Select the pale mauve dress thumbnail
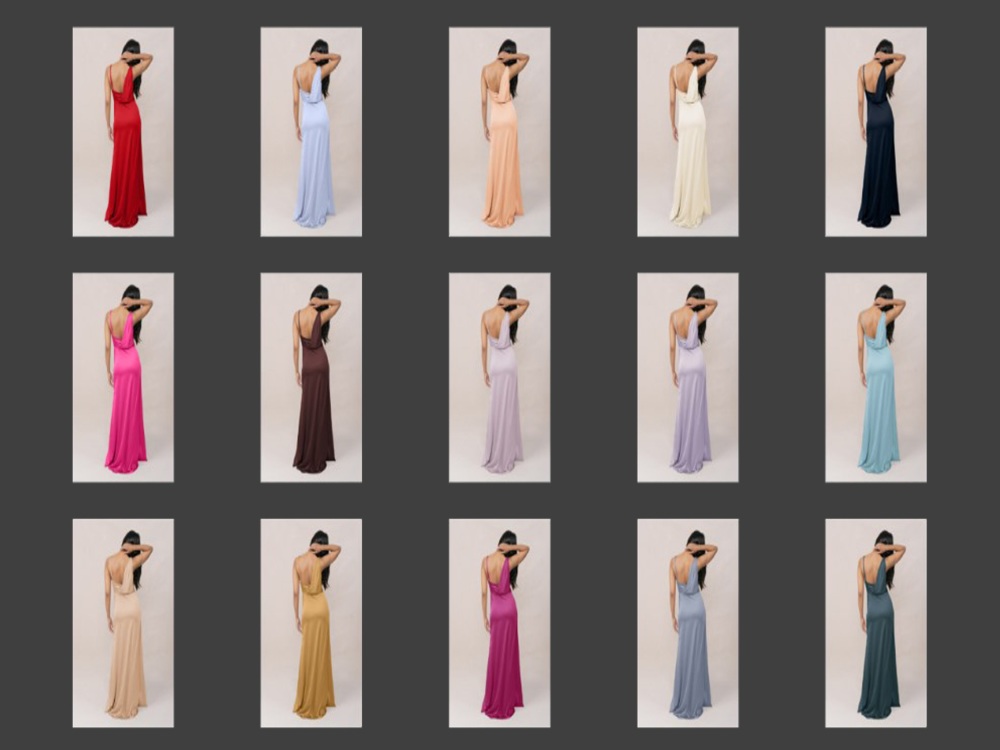This screenshot has width=1000, height=750. pos(499,378)
